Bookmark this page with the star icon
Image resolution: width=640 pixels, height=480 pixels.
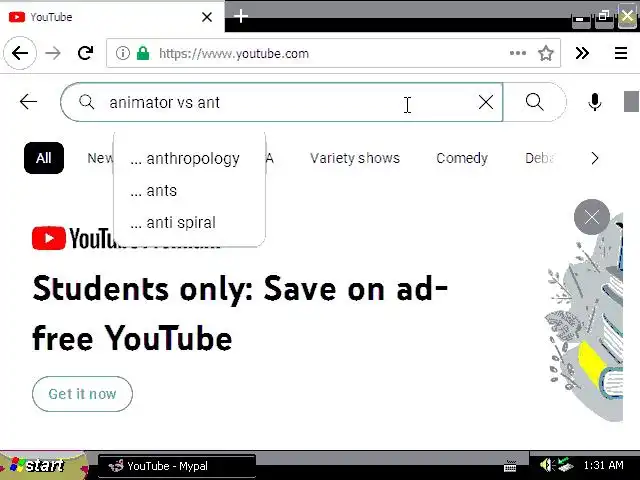pyautogui.click(x=545, y=53)
